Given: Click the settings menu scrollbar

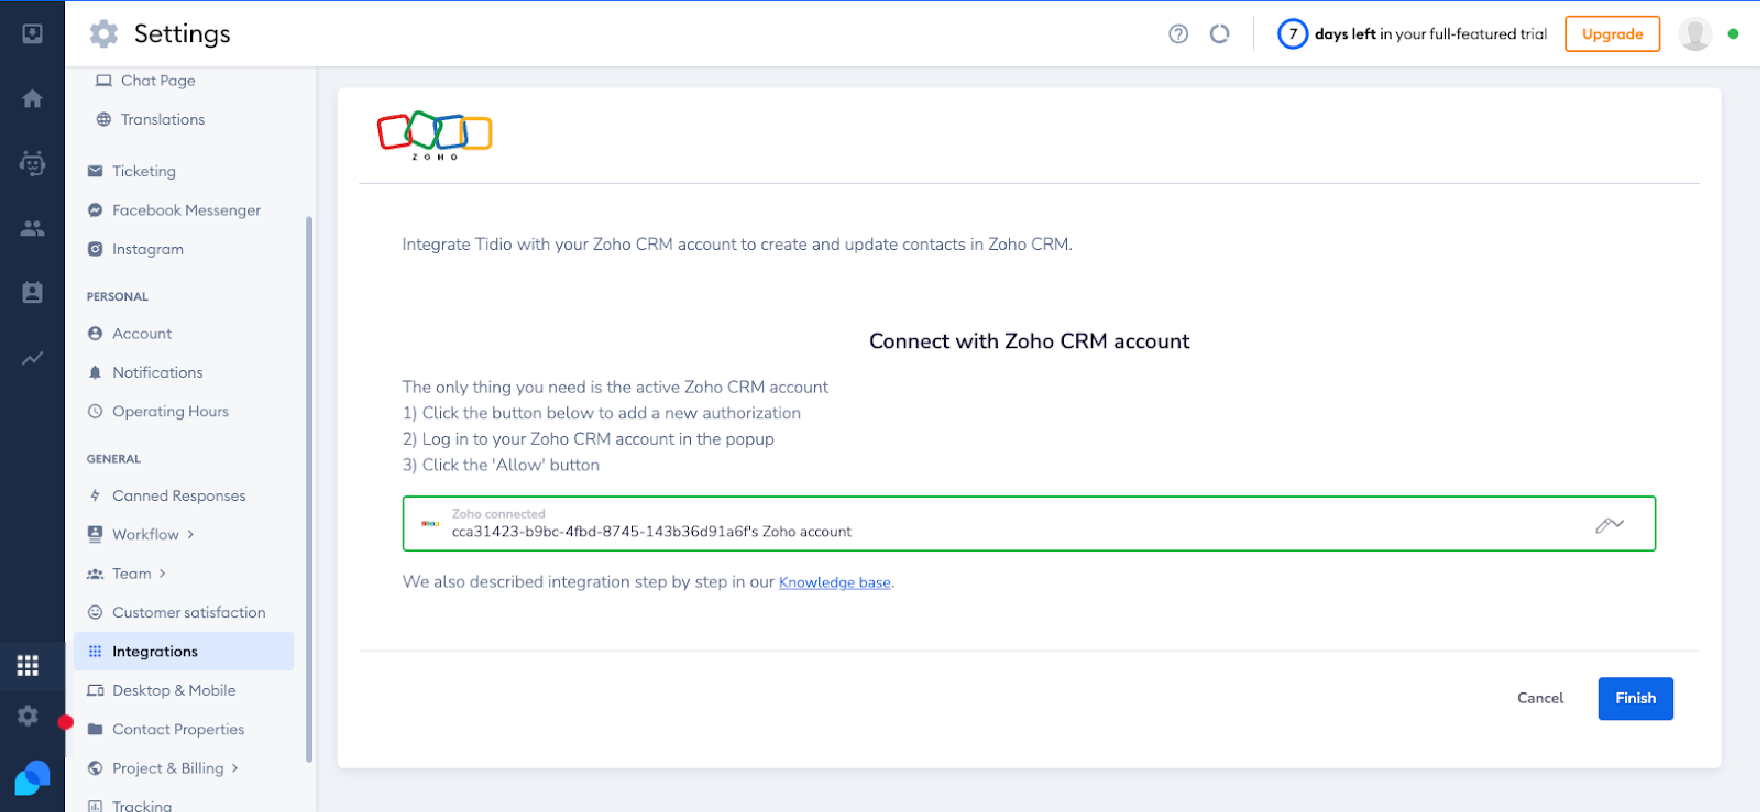Looking at the screenshot, I should pyautogui.click(x=309, y=489).
